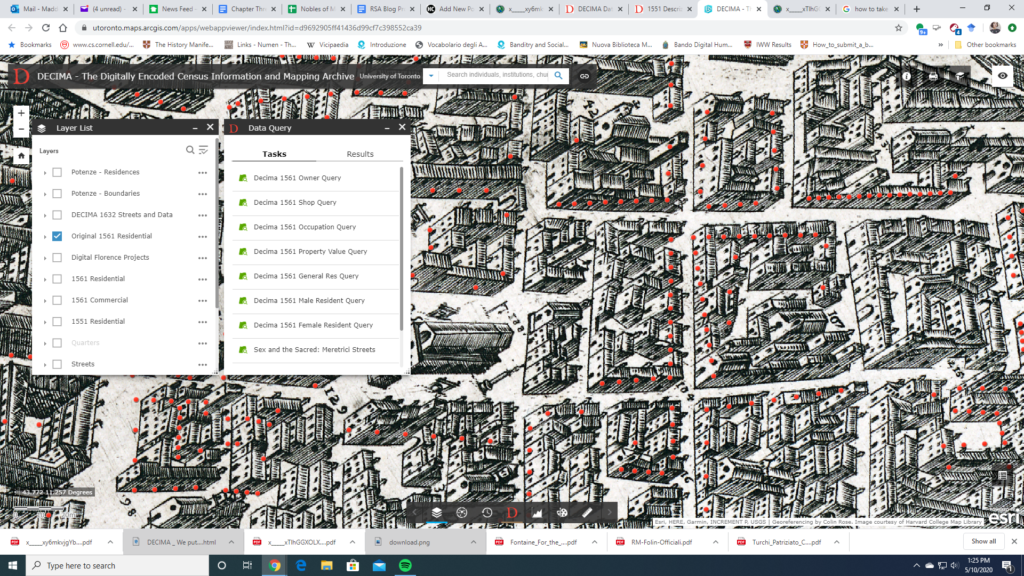Expand the DECIMA 1632 Streets and Data layer
This screenshot has width=1024, height=576.
click(45, 215)
